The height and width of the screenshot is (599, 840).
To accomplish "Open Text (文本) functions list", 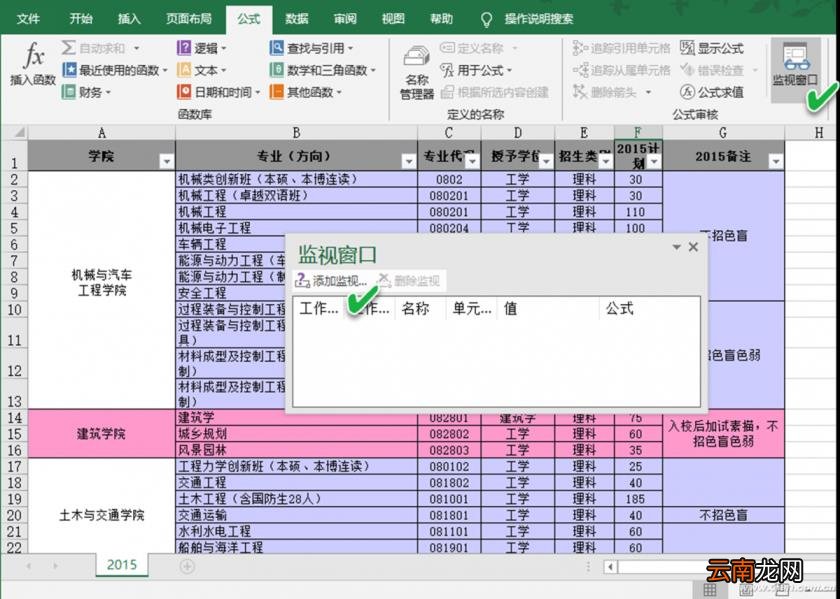I will tap(201, 70).
